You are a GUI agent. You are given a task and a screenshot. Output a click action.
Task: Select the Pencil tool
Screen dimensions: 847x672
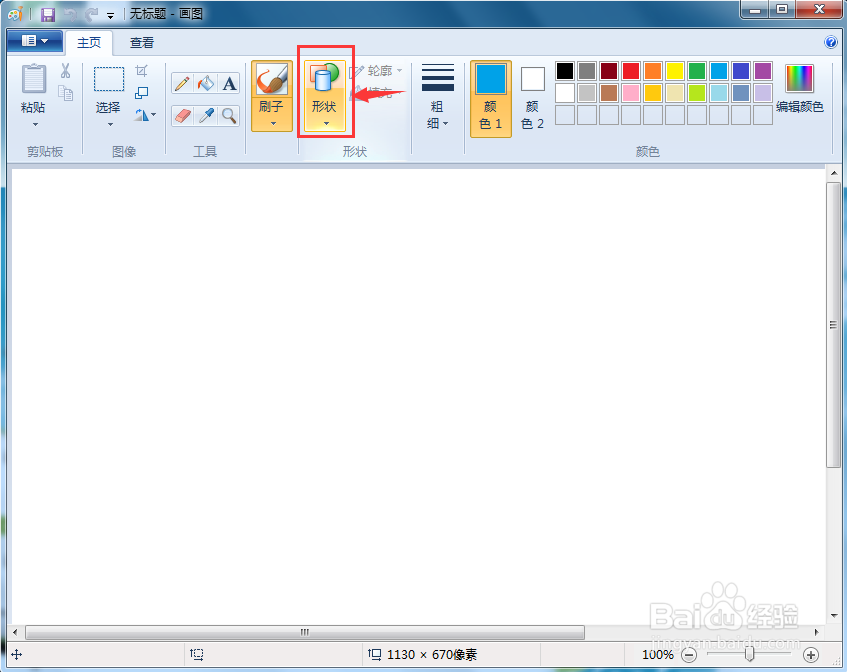(183, 83)
